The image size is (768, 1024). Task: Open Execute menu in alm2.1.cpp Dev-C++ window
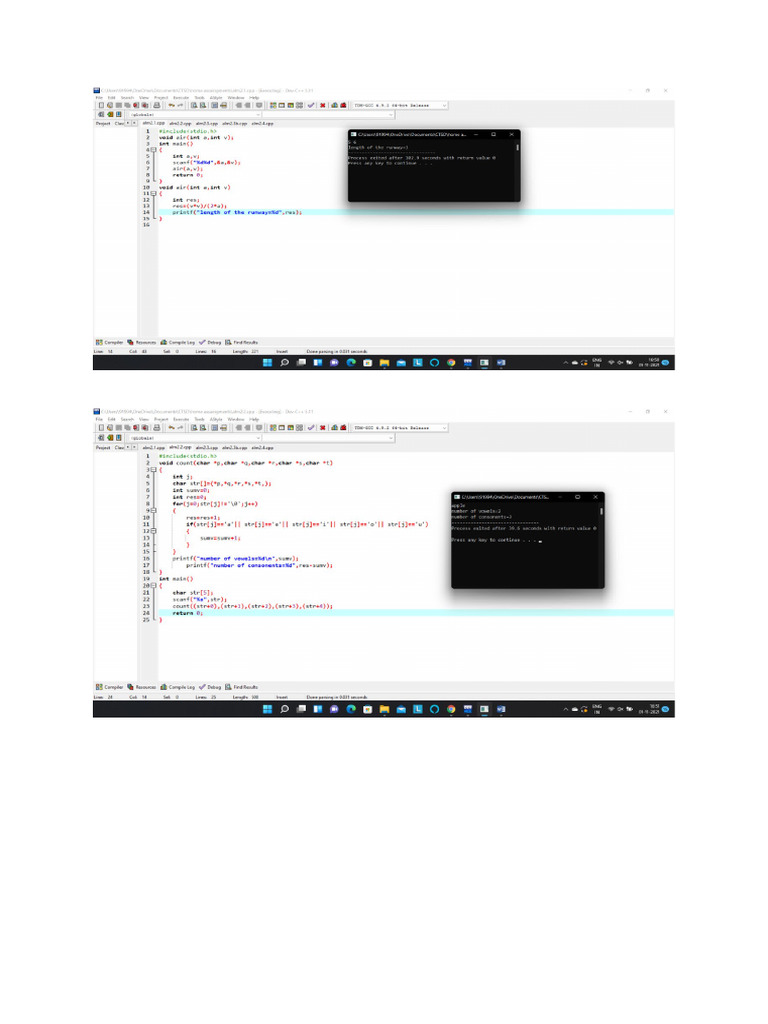click(x=181, y=97)
